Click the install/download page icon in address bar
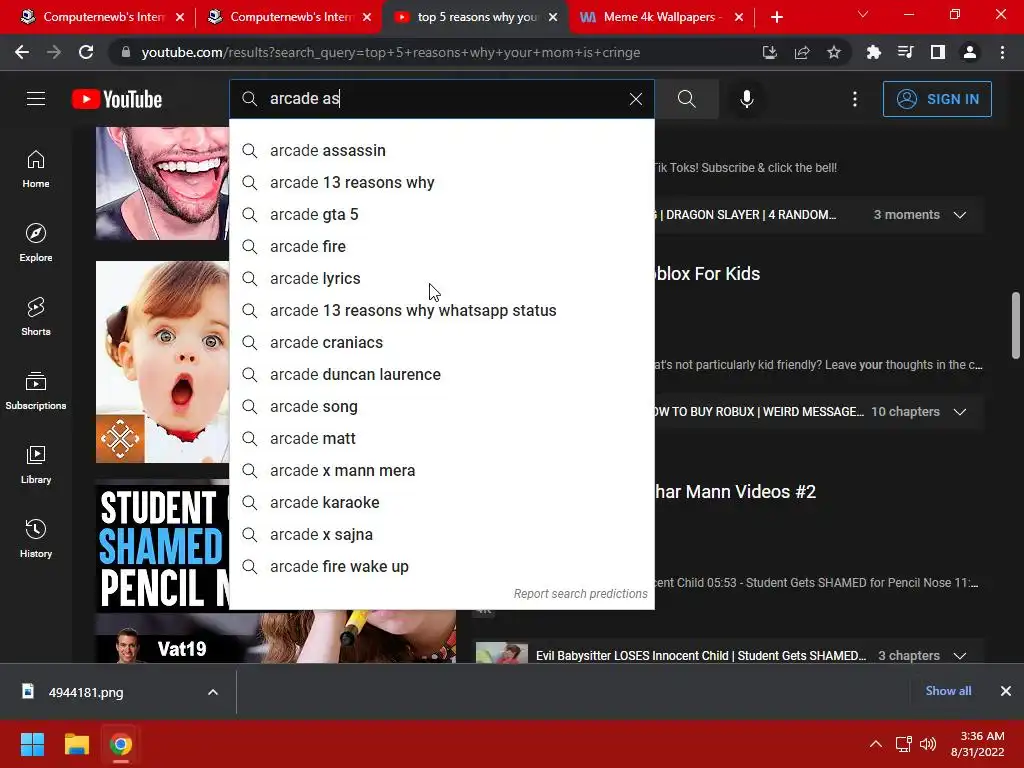This screenshot has width=1024, height=768. coord(769,52)
